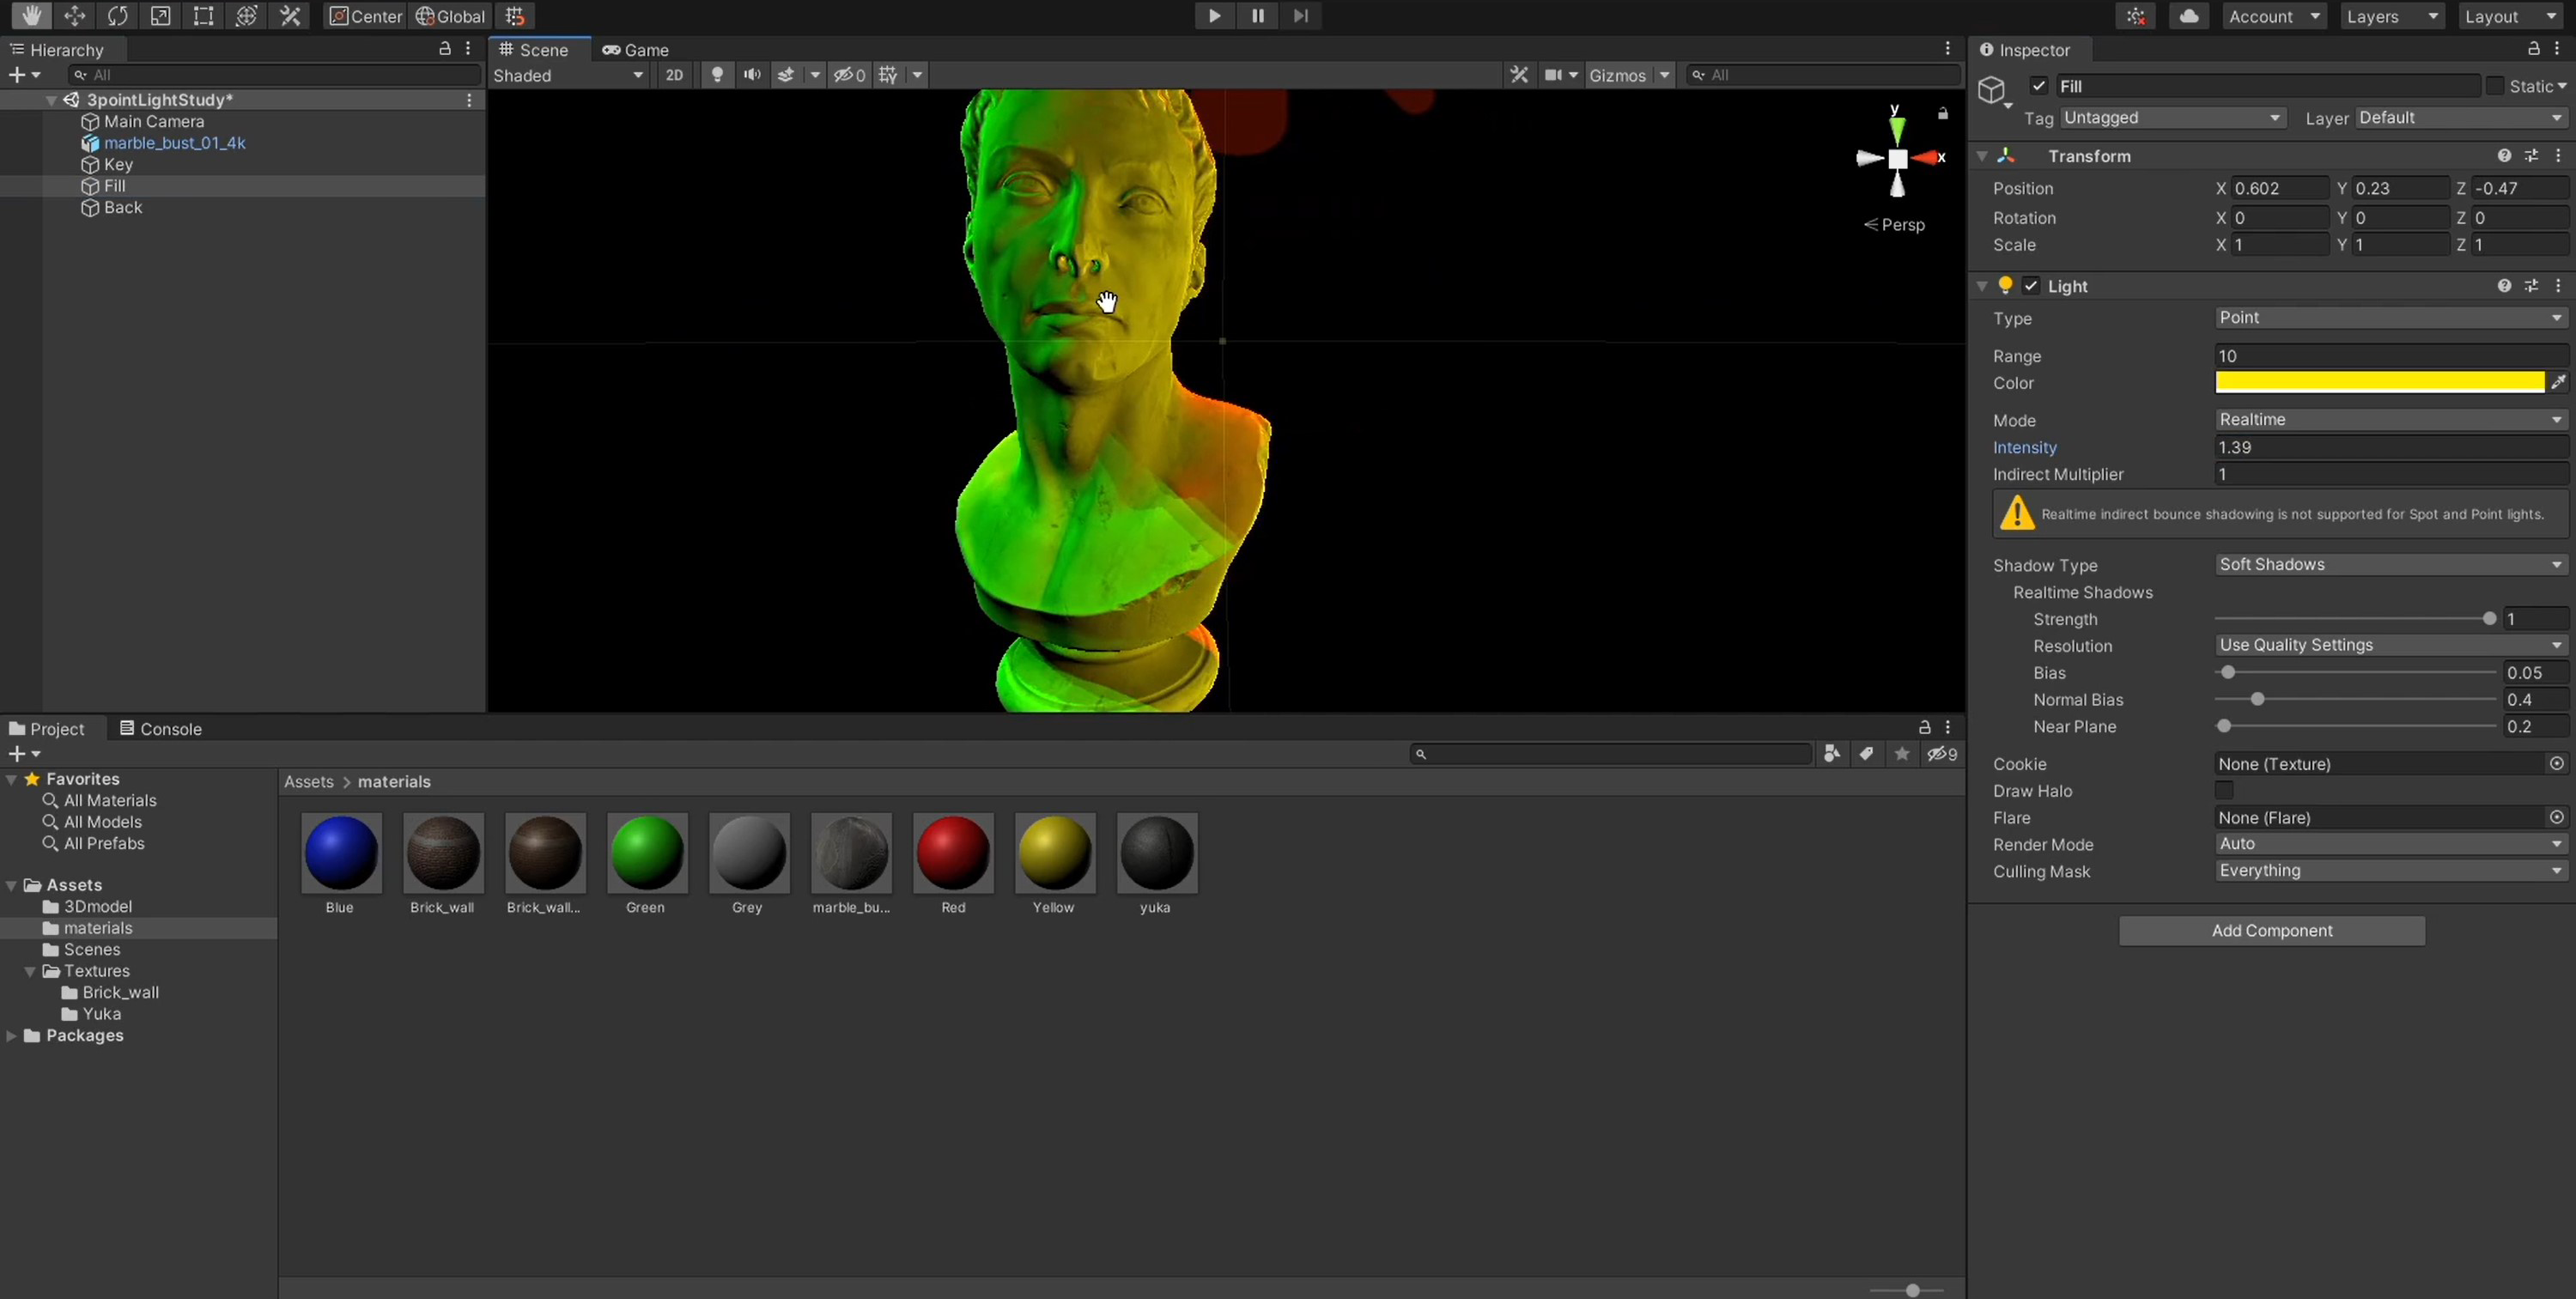Click the color eyedropper icon

[2557, 383]
